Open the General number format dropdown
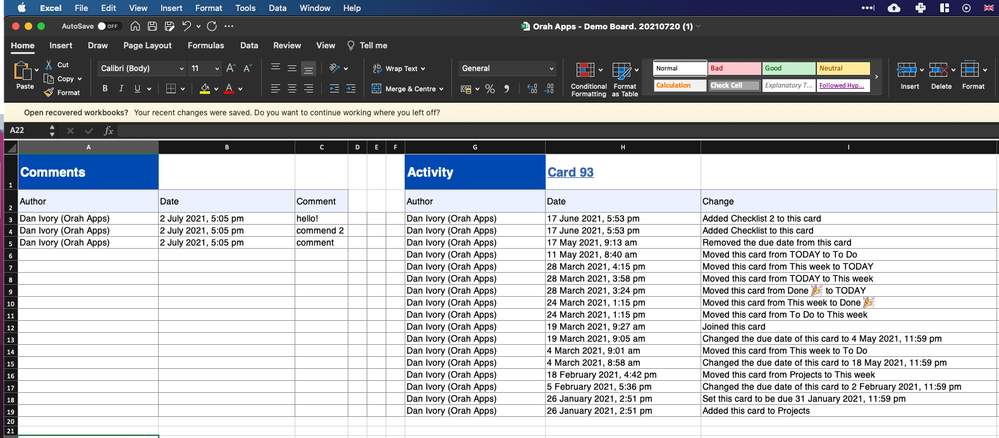The width and height of the screenshot is (999, 438). (507, 68)
